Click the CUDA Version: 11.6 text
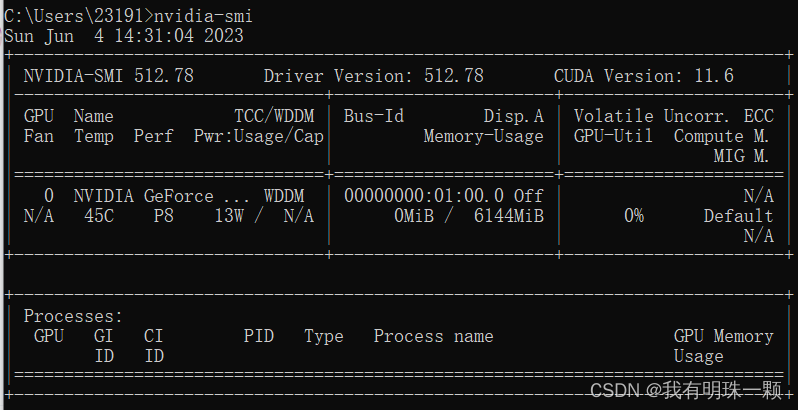 pyautogui.click(x=644, y=76)
